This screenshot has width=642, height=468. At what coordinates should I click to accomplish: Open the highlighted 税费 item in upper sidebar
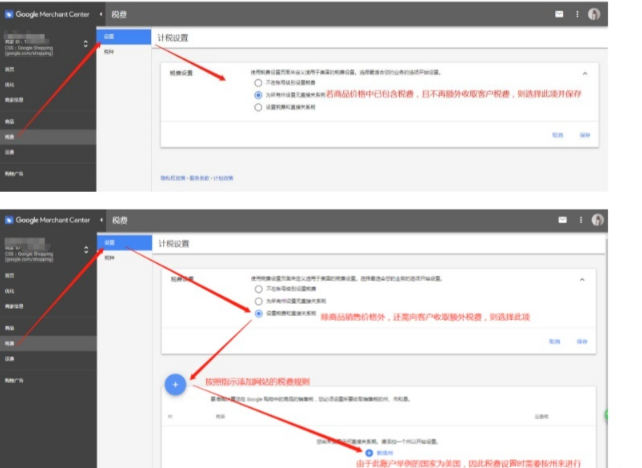click(x=48, y=137)
